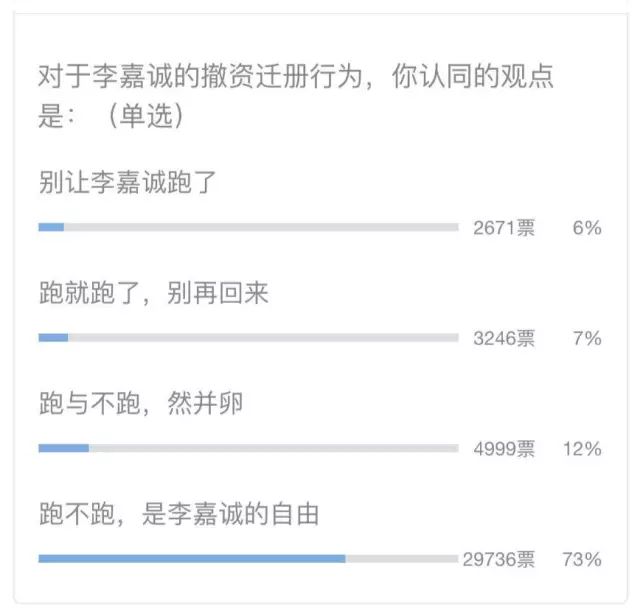The height and width of the screenshot is (616, 640).
Task: Select option 跑与不跑，然并卵
Action: point(141,403)
